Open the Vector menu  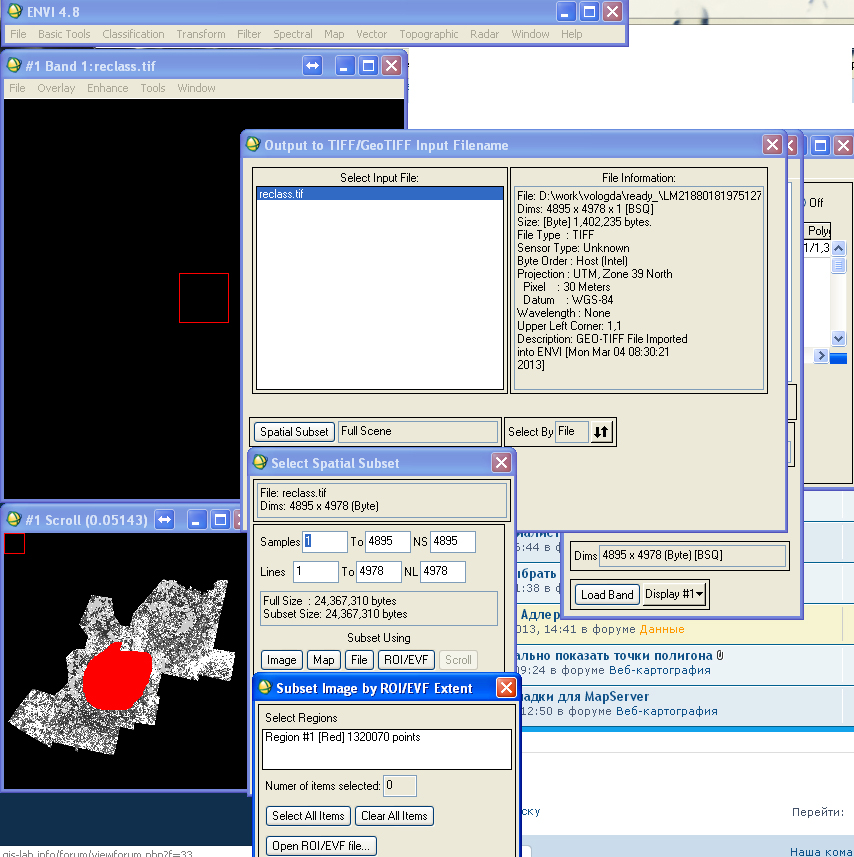coord(372,34)
